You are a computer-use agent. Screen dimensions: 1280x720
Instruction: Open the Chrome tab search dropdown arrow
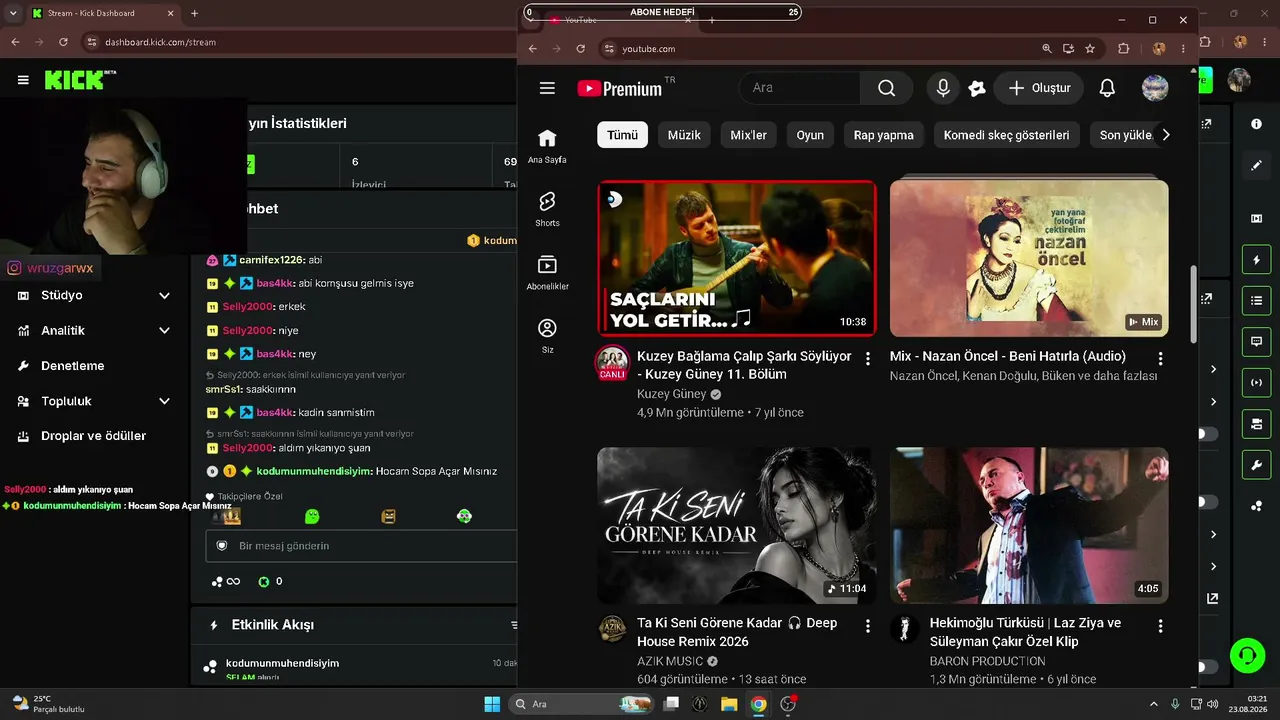[14, 13]
